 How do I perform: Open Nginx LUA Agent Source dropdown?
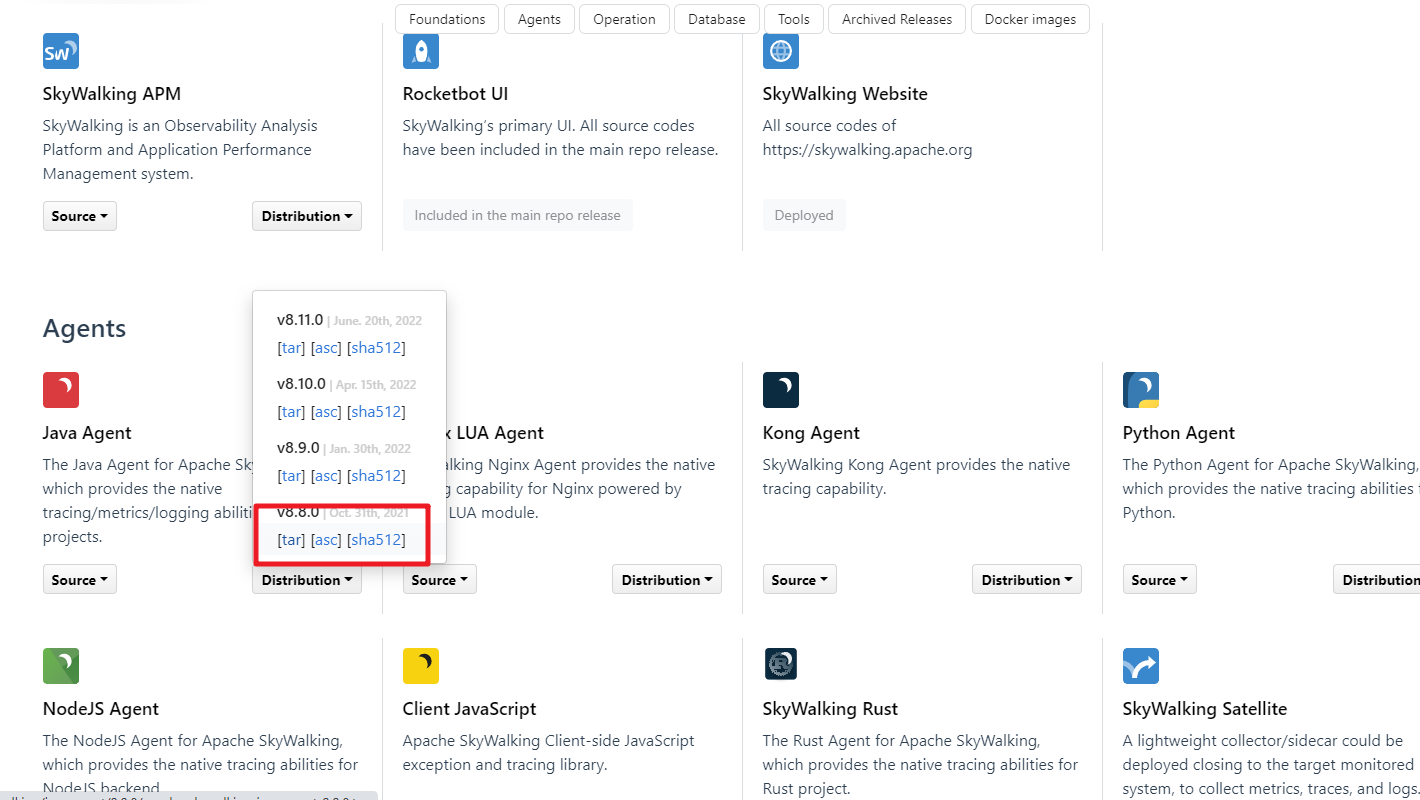(440, 580)
